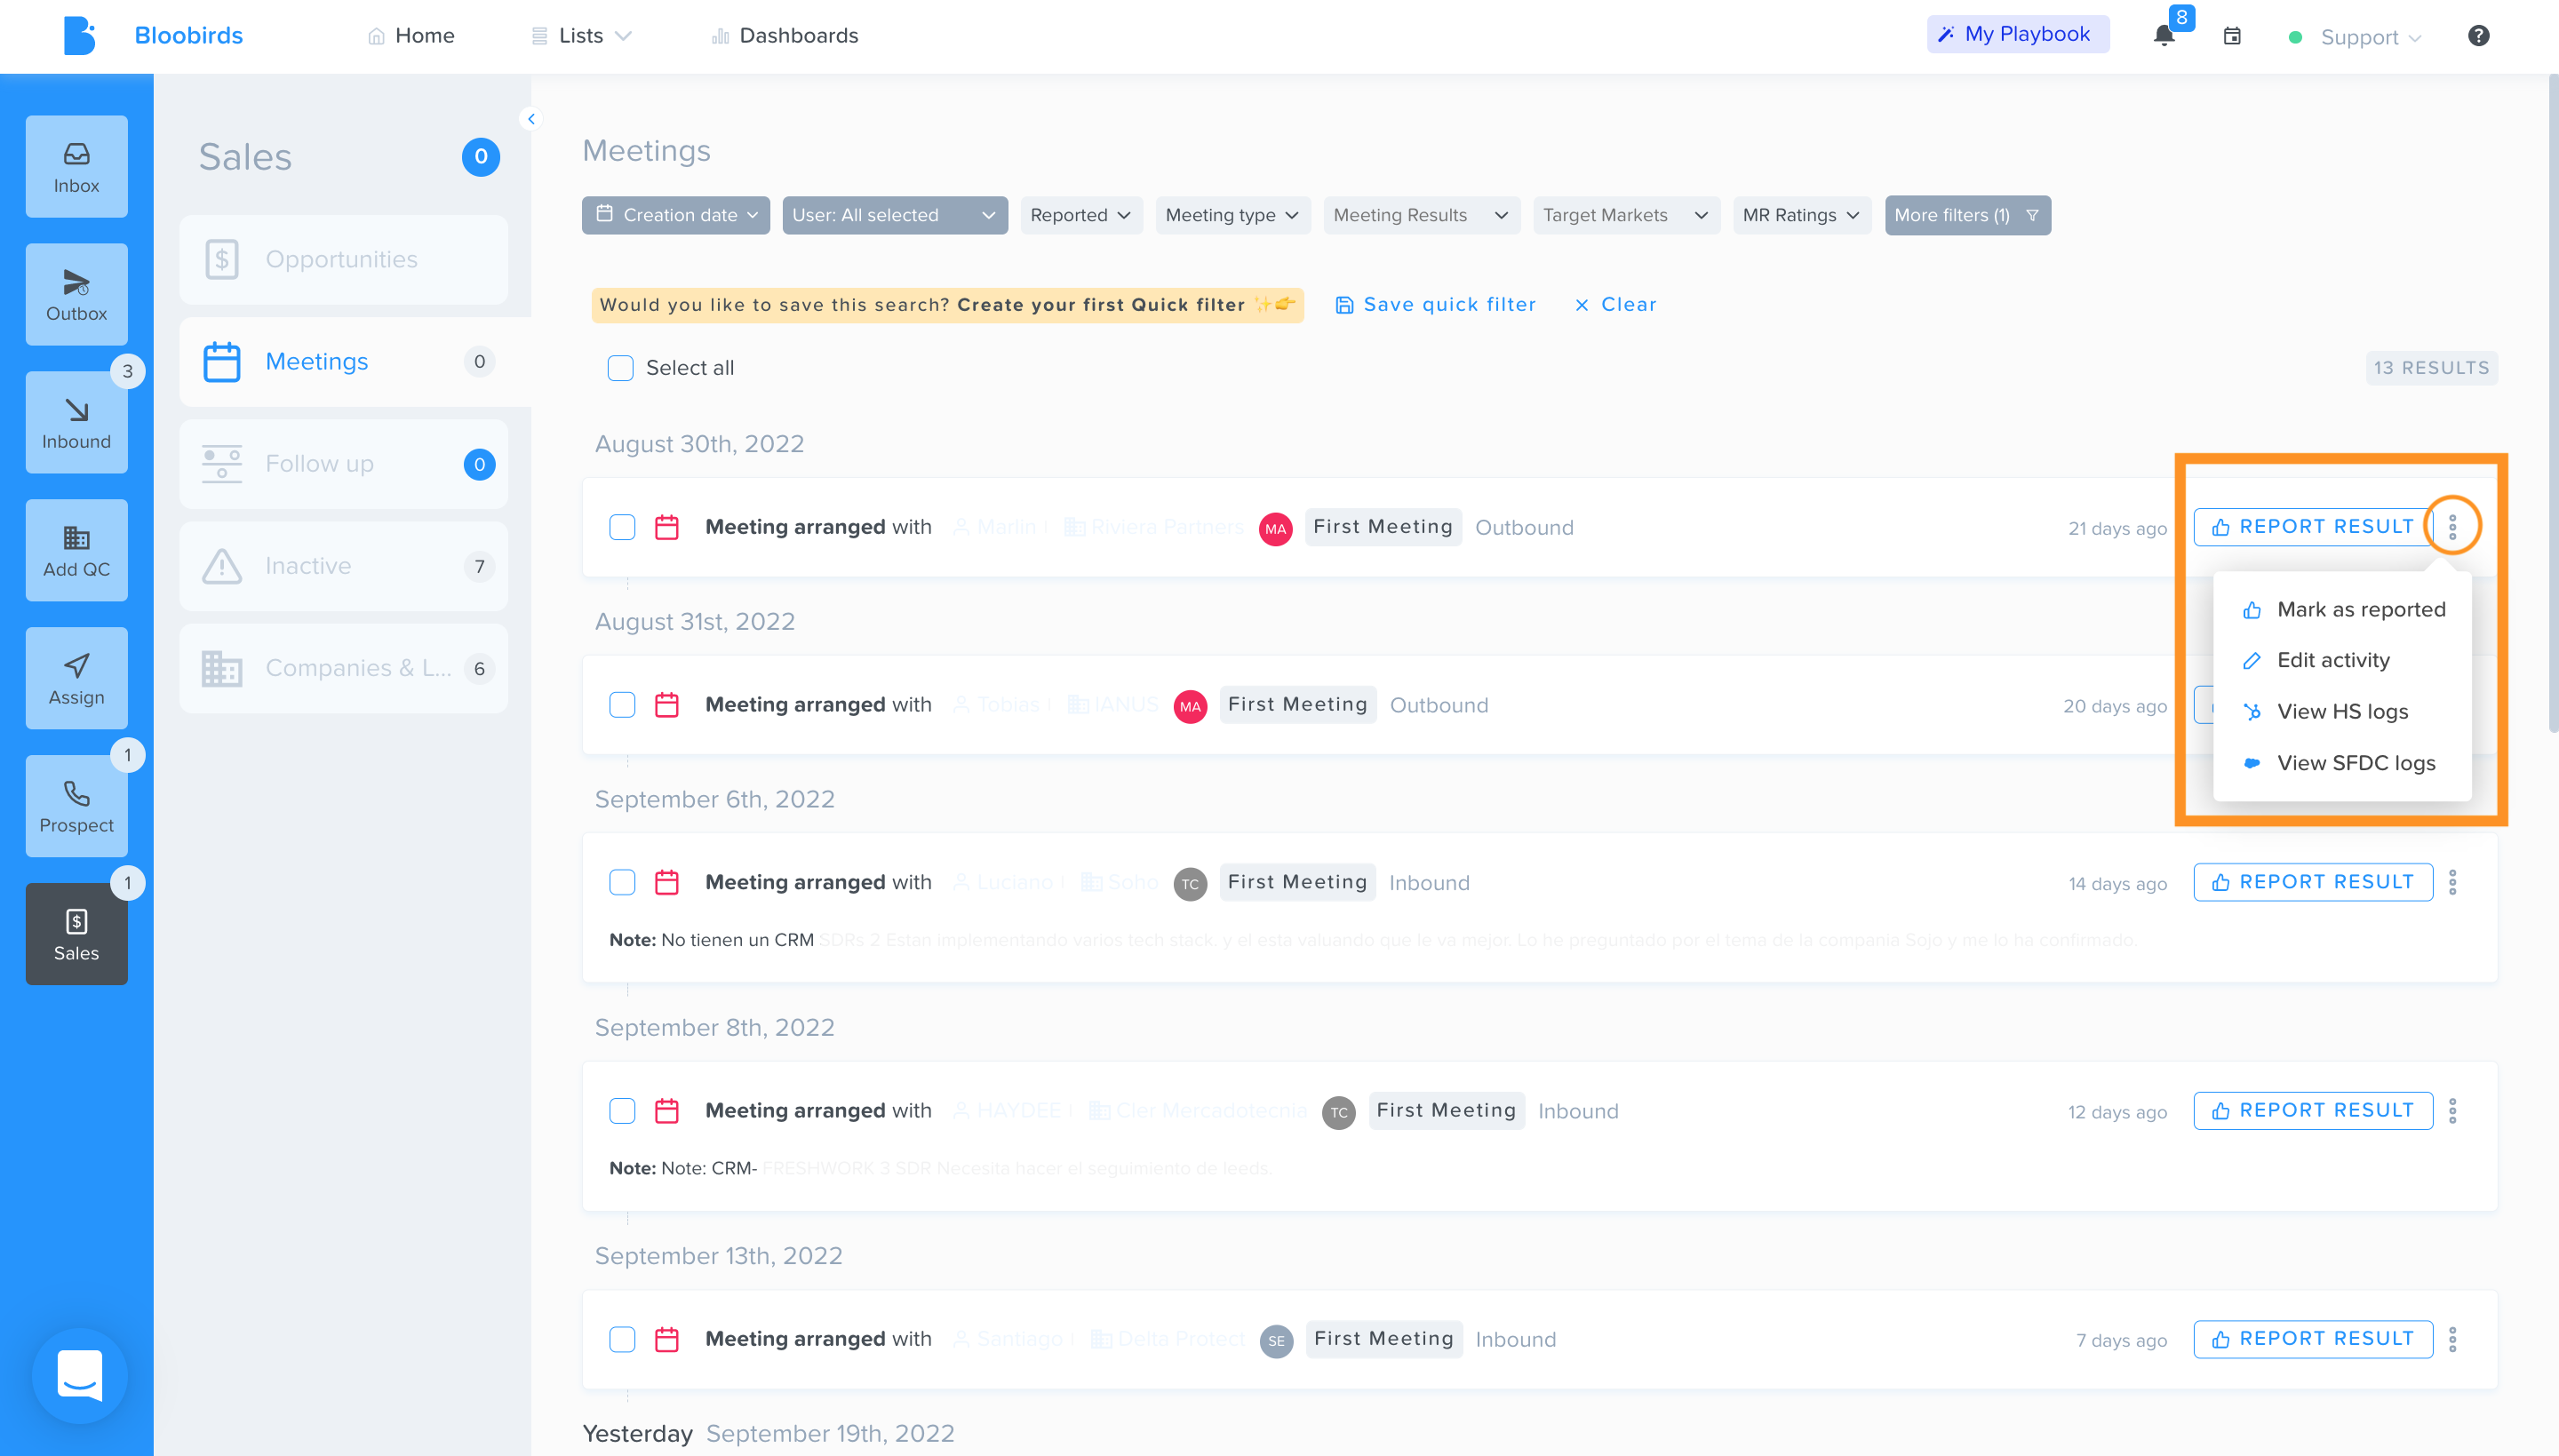The image size is (2559, 1456).
Task: Open the Lists dropdown in top navigation
Action: (581, 36)
